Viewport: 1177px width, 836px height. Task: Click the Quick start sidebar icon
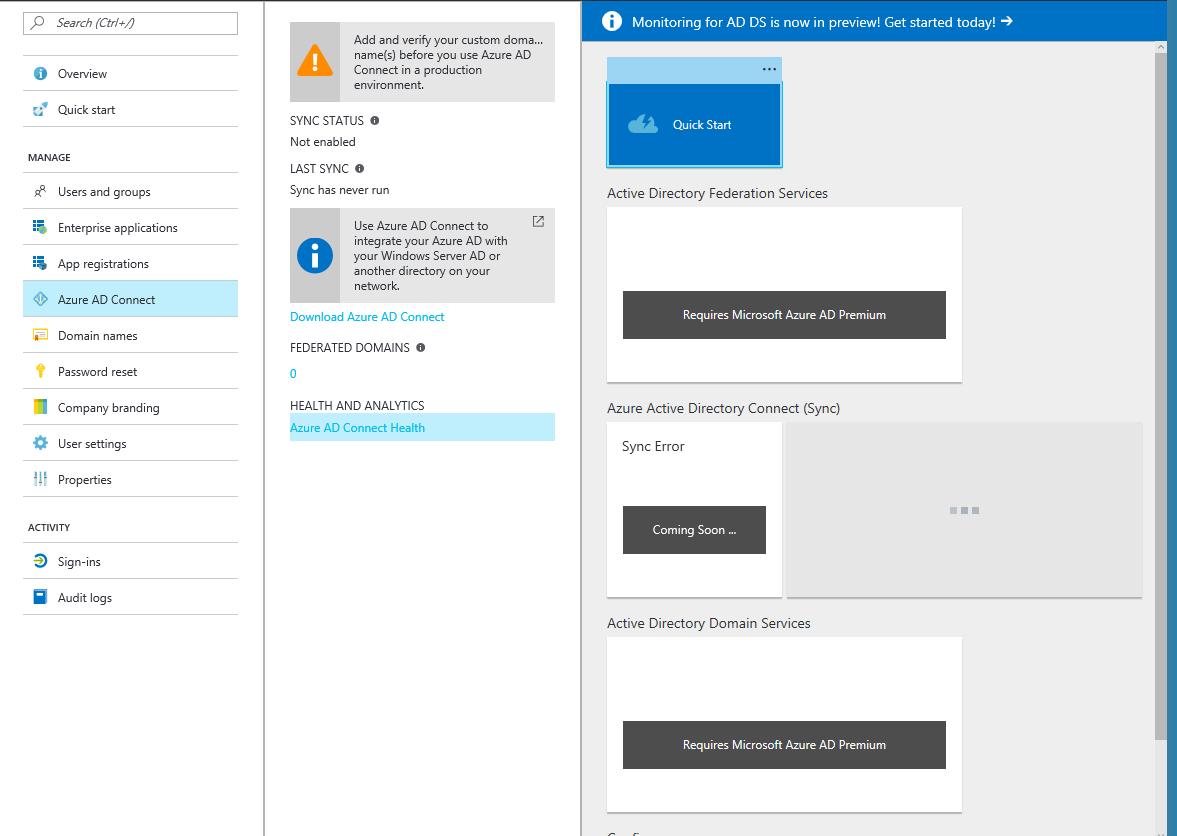(40, 110)
